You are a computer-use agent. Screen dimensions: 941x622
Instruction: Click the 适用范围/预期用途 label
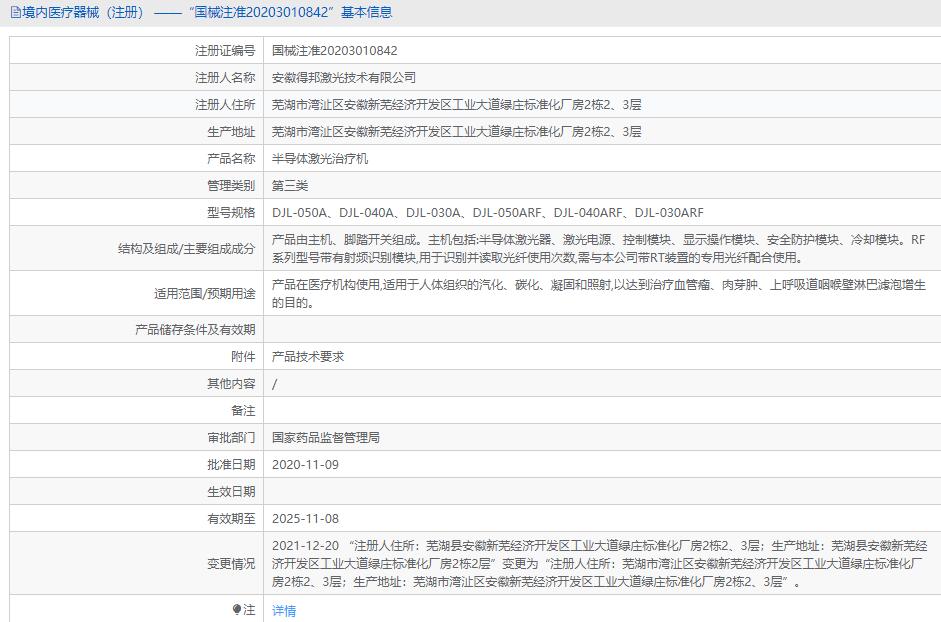click(x=205, y=294)
